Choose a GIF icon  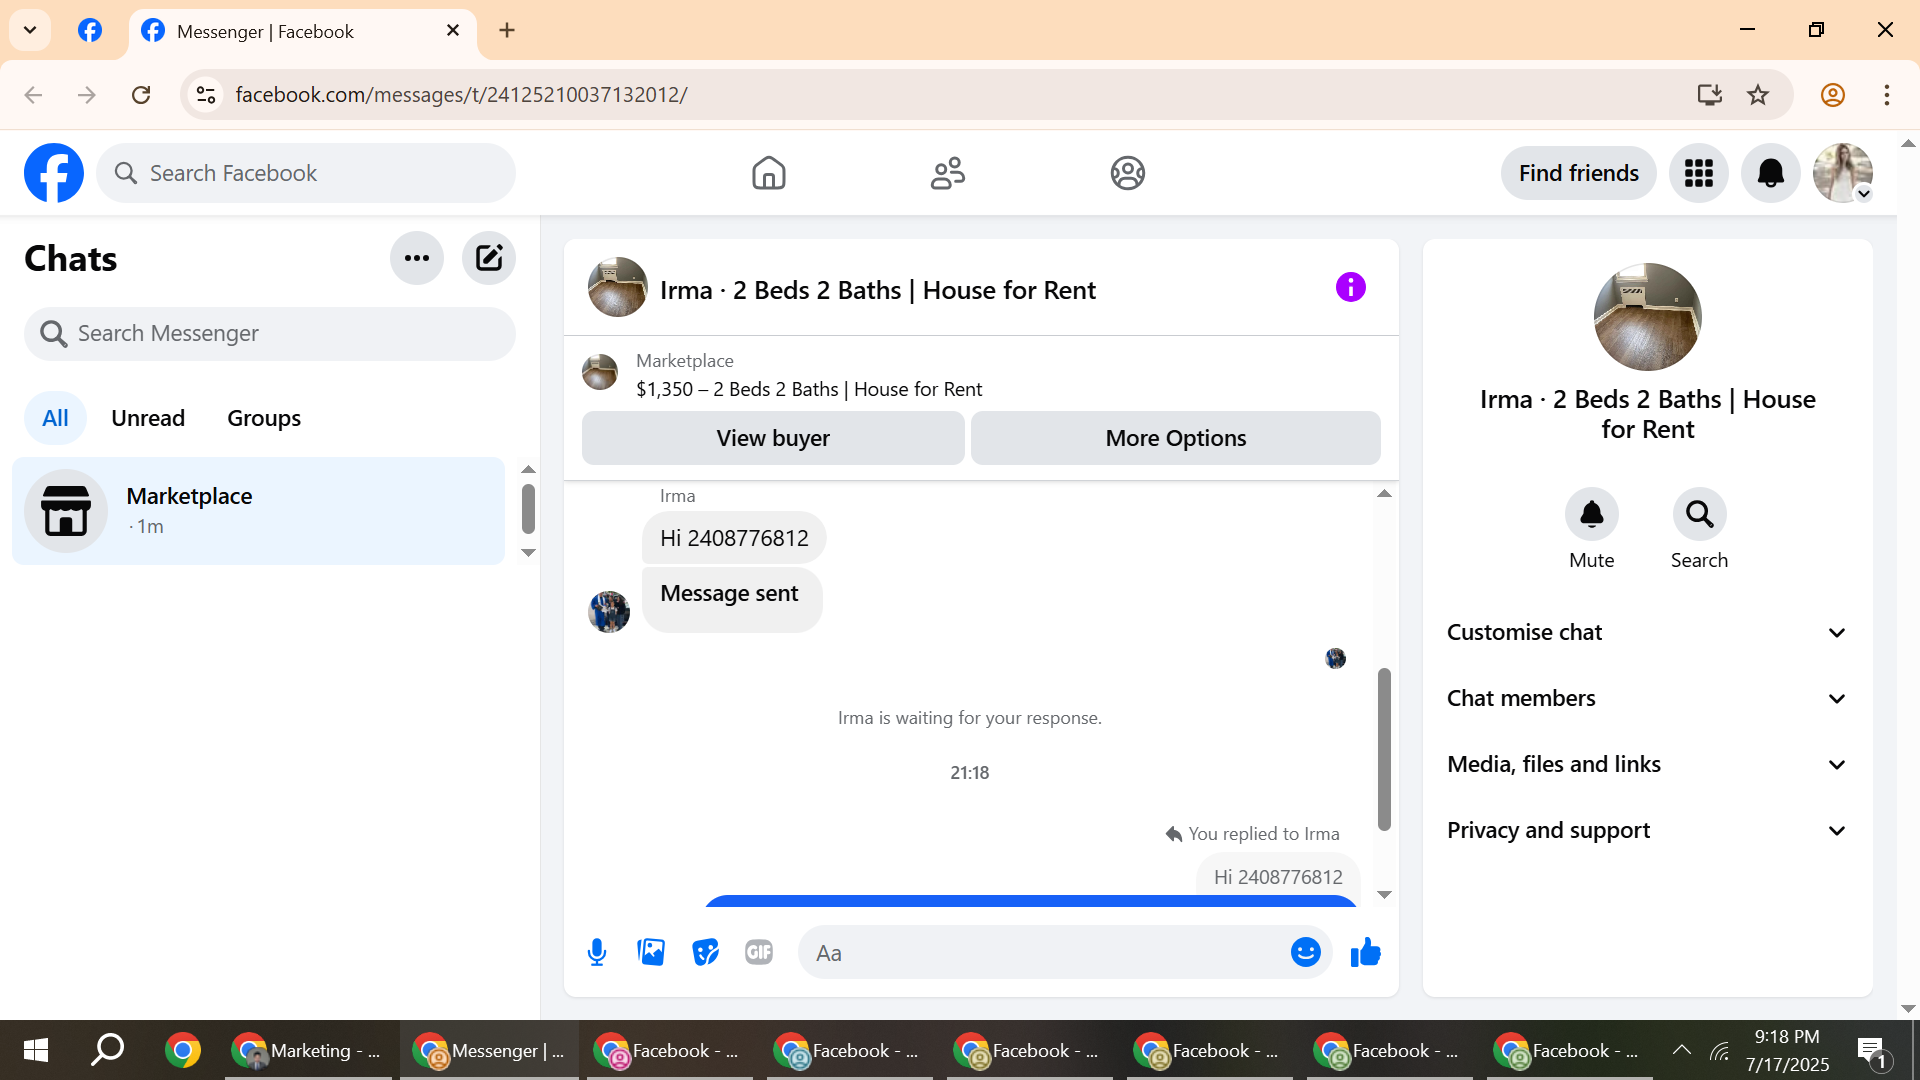coord(759,953)
